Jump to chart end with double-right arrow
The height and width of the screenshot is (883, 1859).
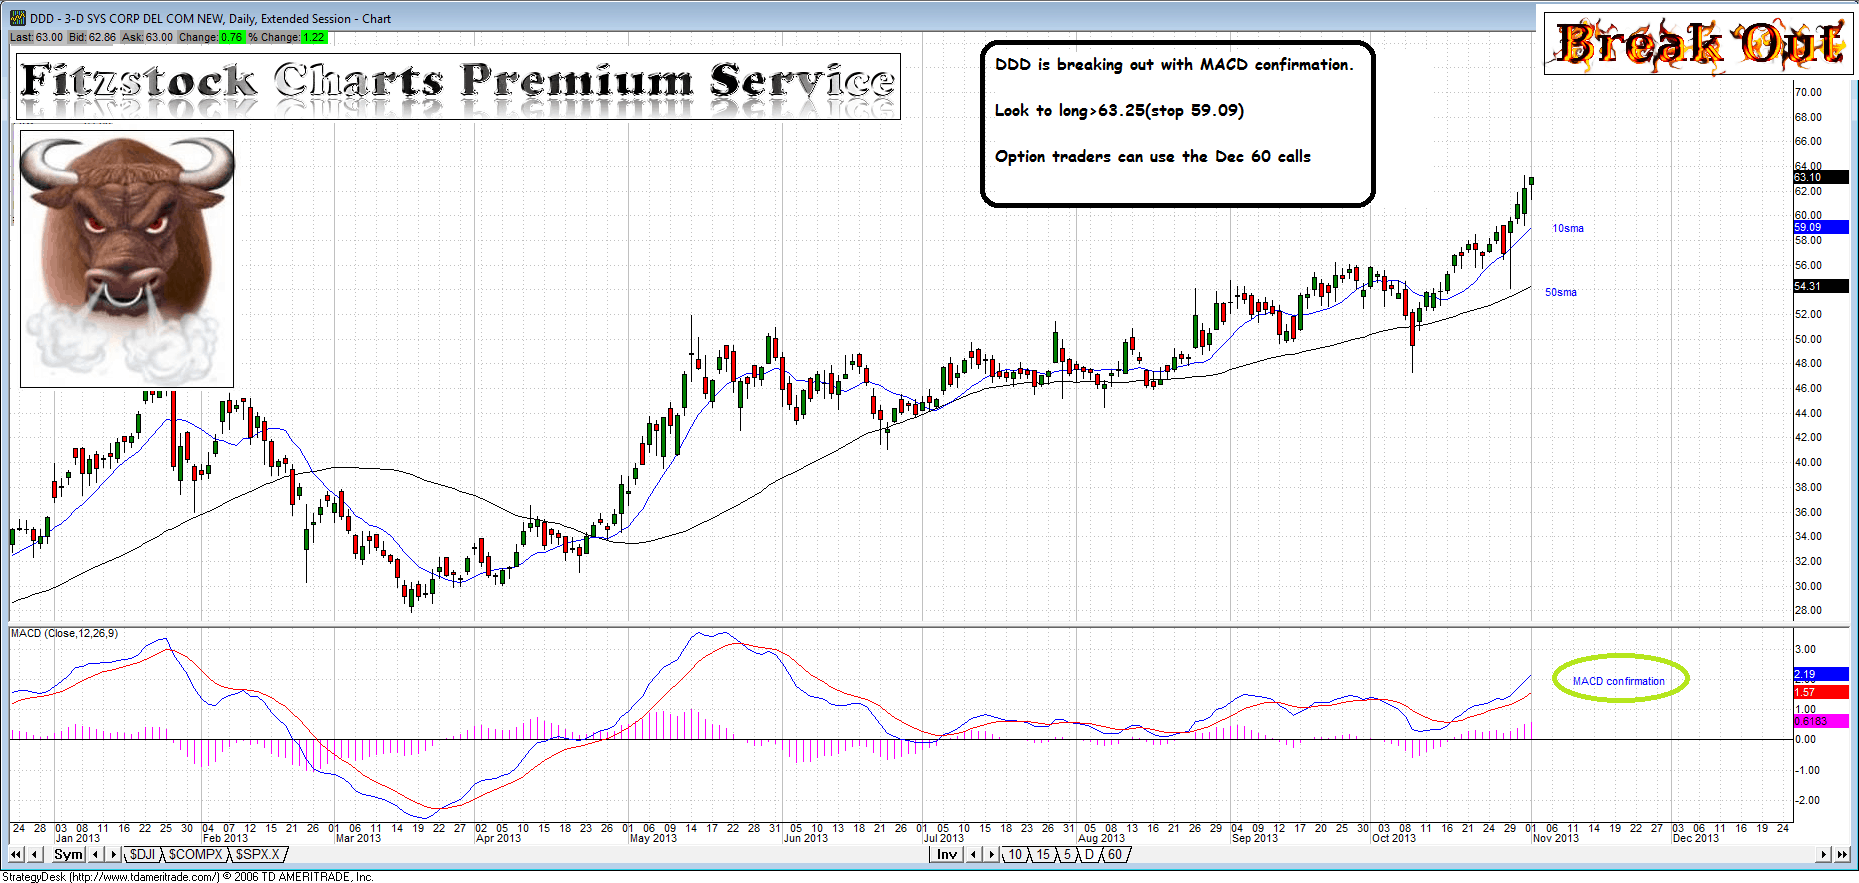[1842, 855]
